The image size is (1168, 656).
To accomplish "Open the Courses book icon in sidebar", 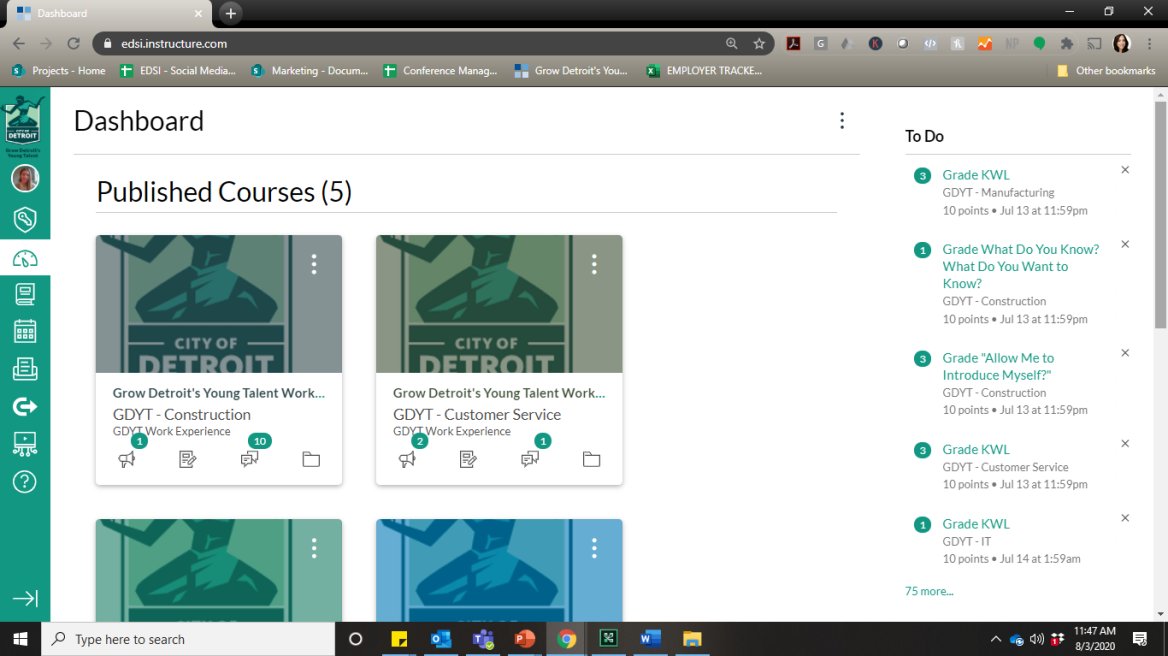I will click(x=25, y=294).
